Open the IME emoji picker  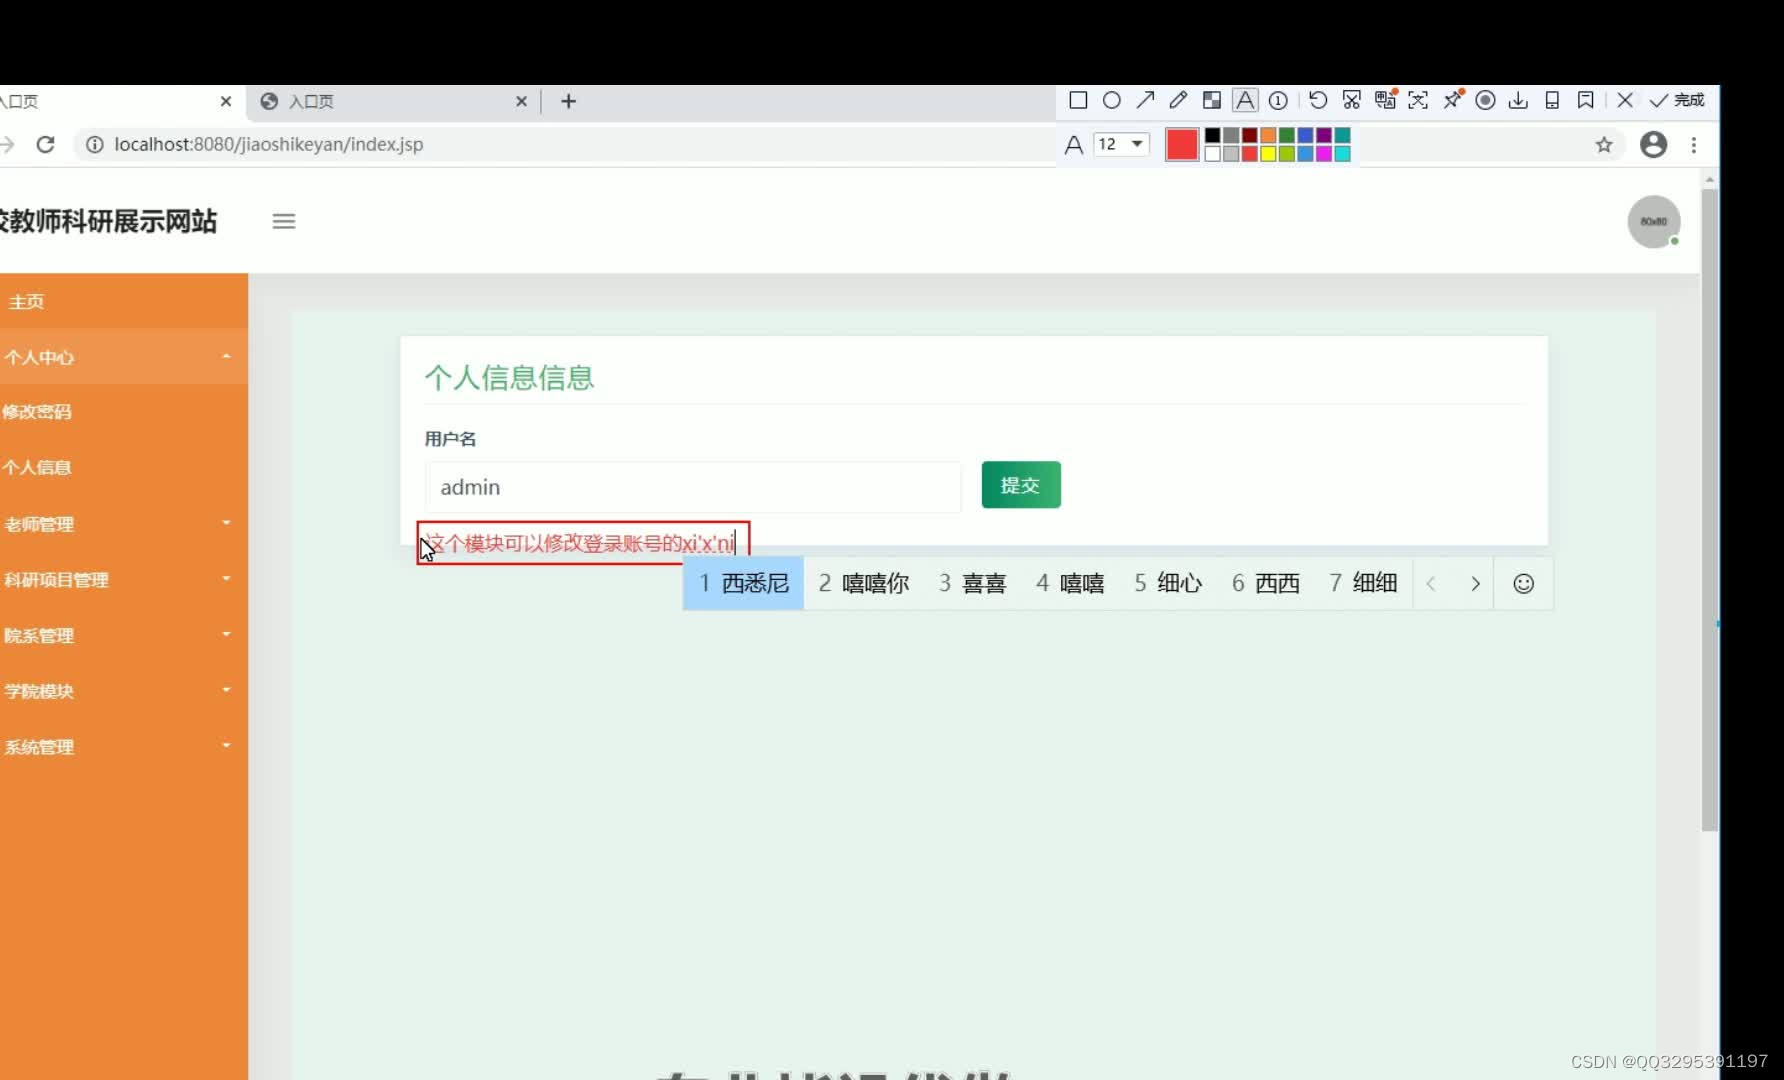[x=1523, y=584]
